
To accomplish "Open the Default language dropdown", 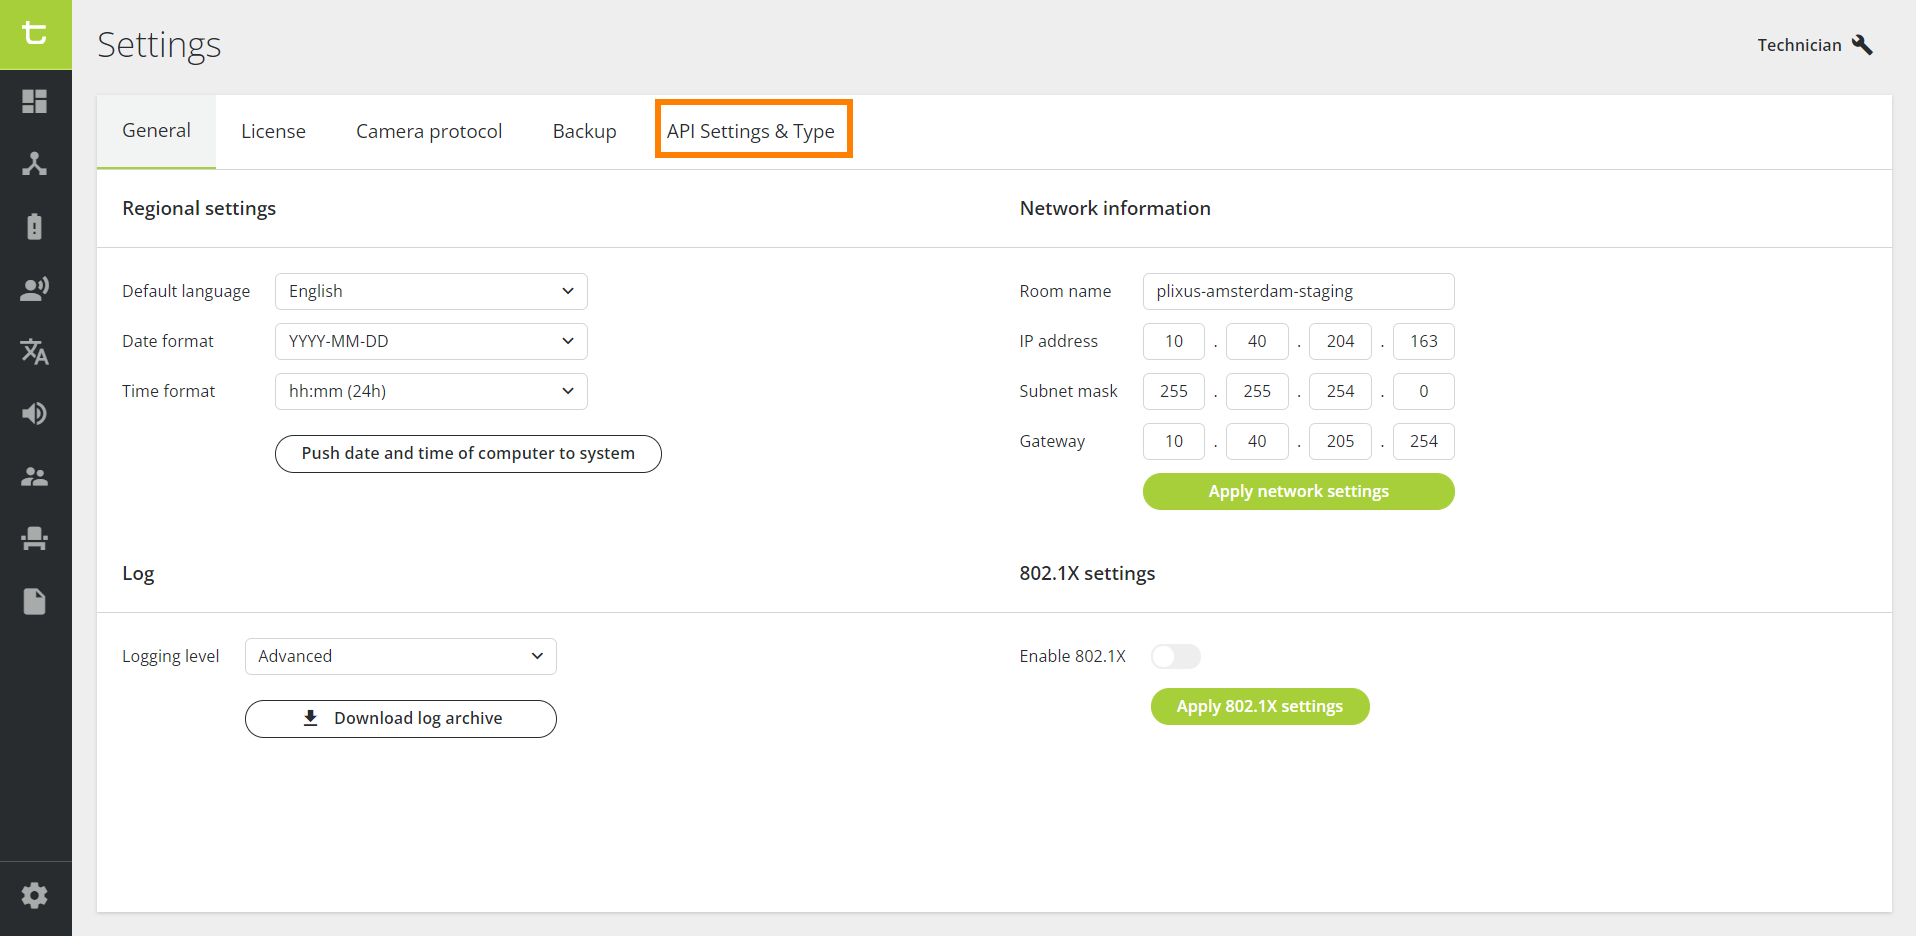I will click(430, 291).
